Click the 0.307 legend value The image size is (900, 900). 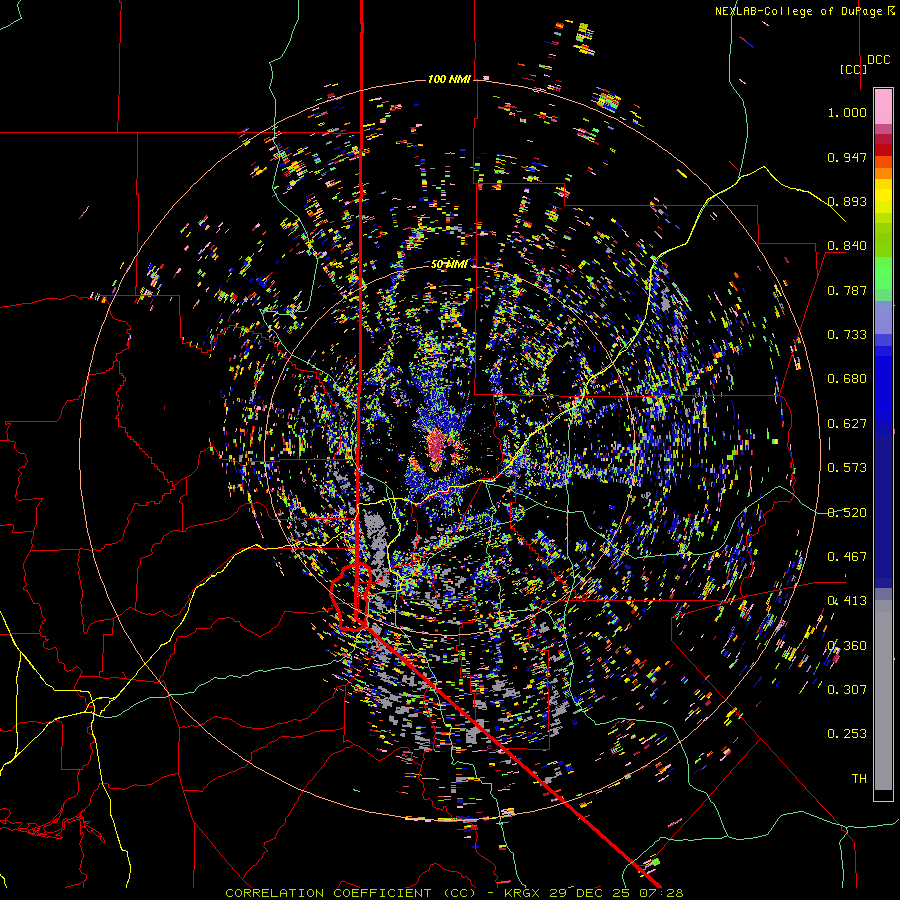(x=847, y=690)
